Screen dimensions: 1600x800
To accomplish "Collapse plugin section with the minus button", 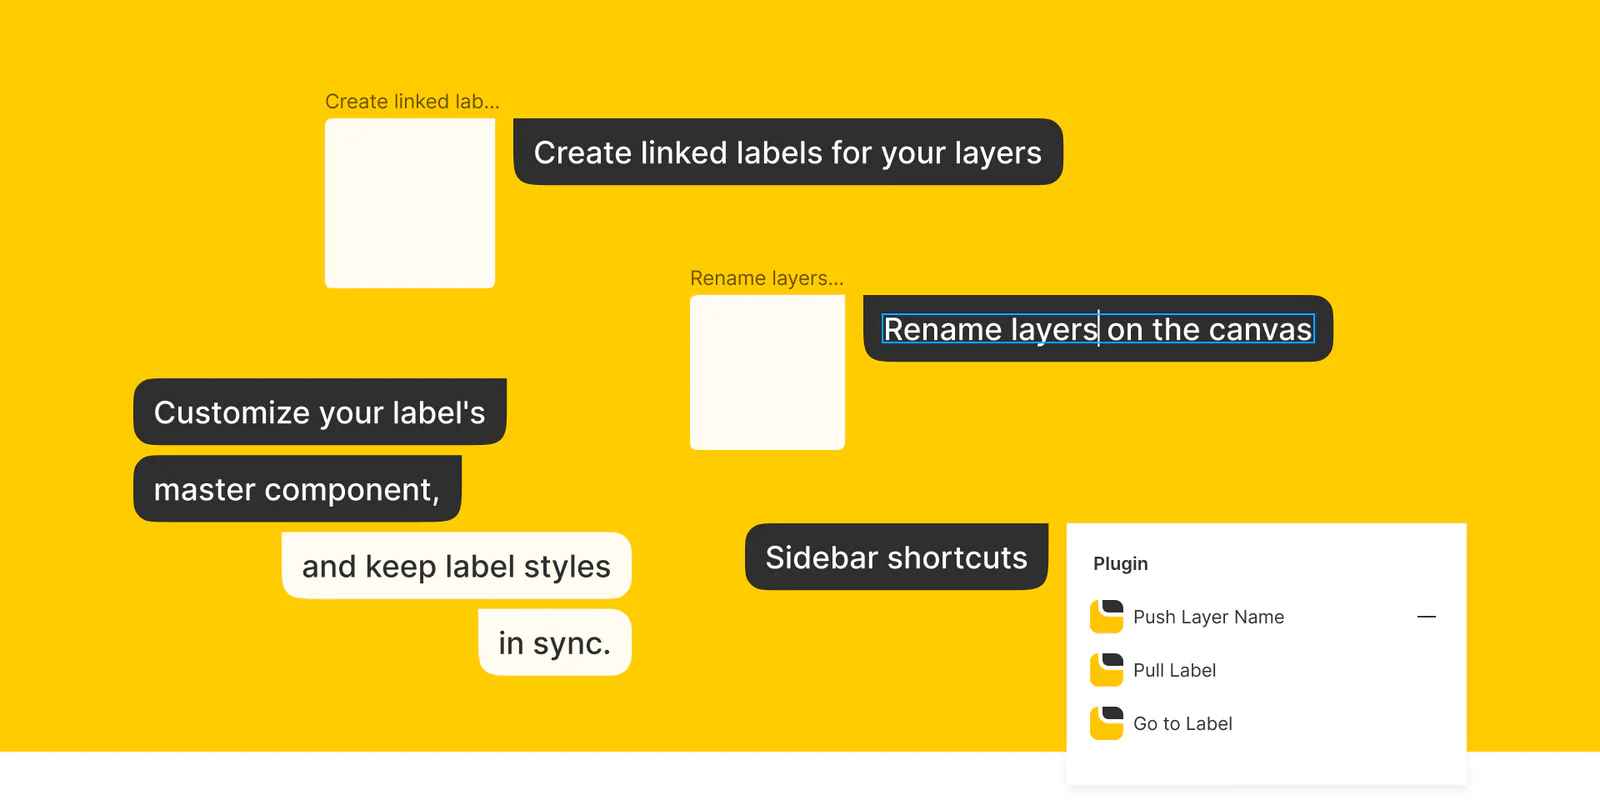I will (x=1426, y=617).
